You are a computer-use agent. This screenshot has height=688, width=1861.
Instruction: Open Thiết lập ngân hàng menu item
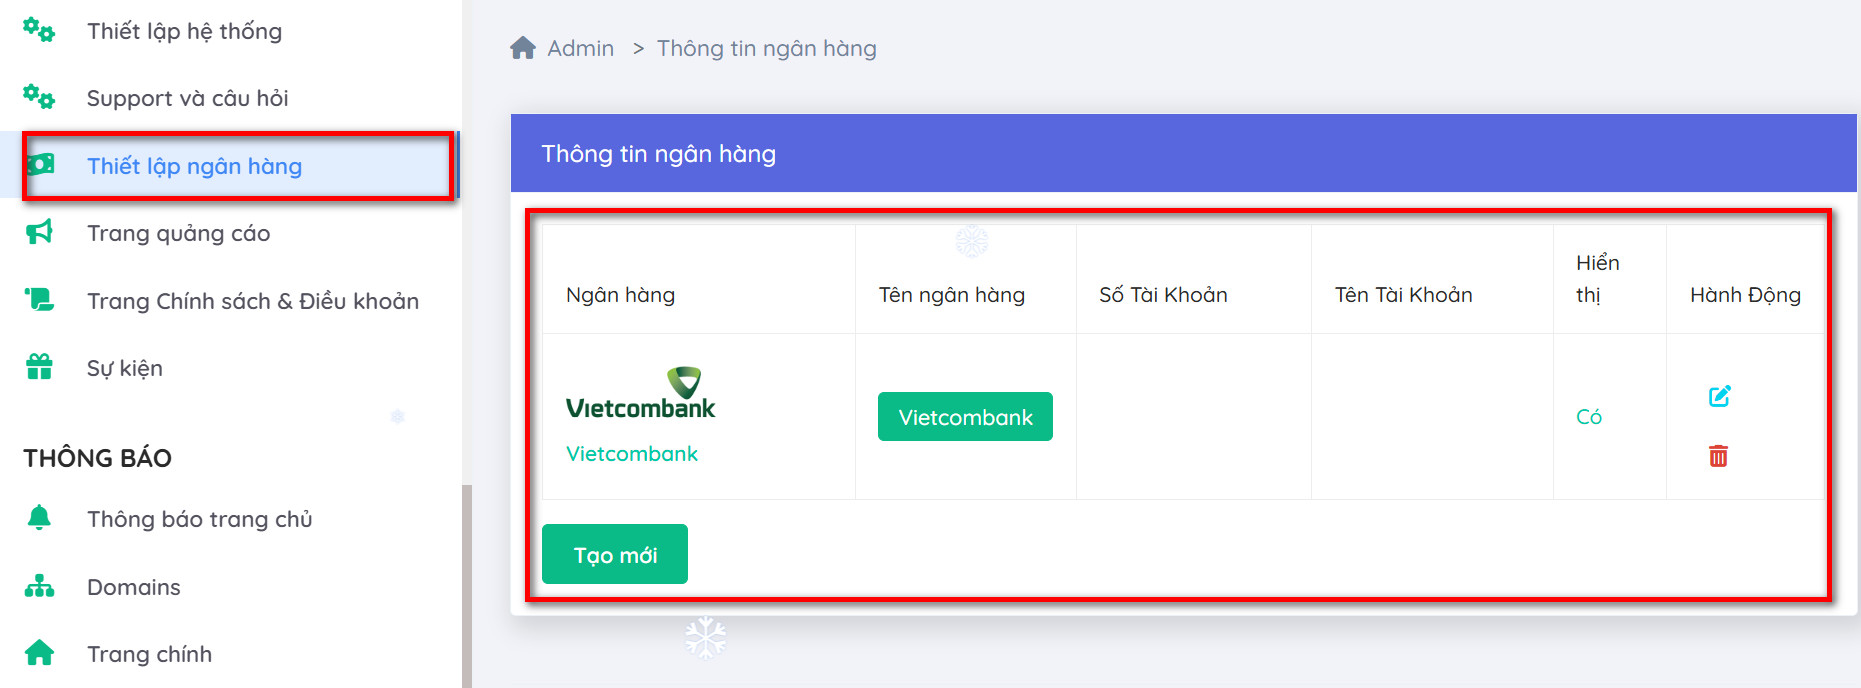click(x=194, y=166)
